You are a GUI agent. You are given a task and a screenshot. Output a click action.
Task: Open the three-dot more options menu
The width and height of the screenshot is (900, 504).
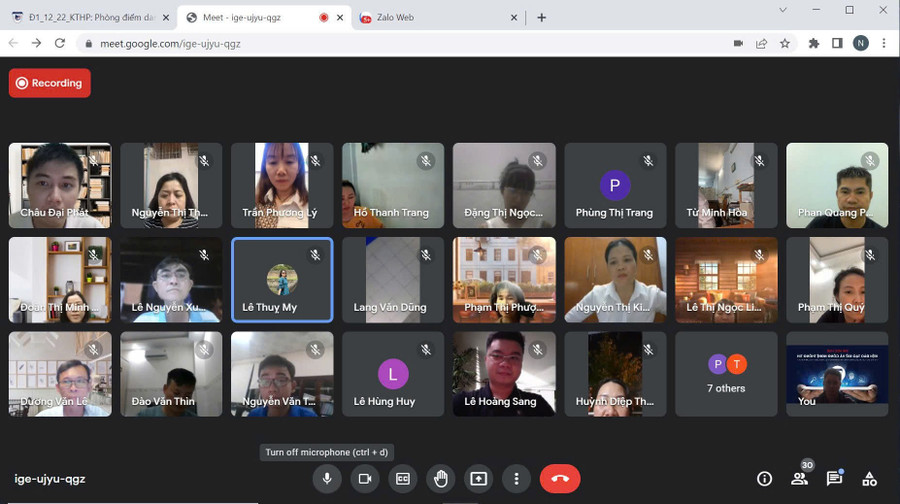pos(517,479)
